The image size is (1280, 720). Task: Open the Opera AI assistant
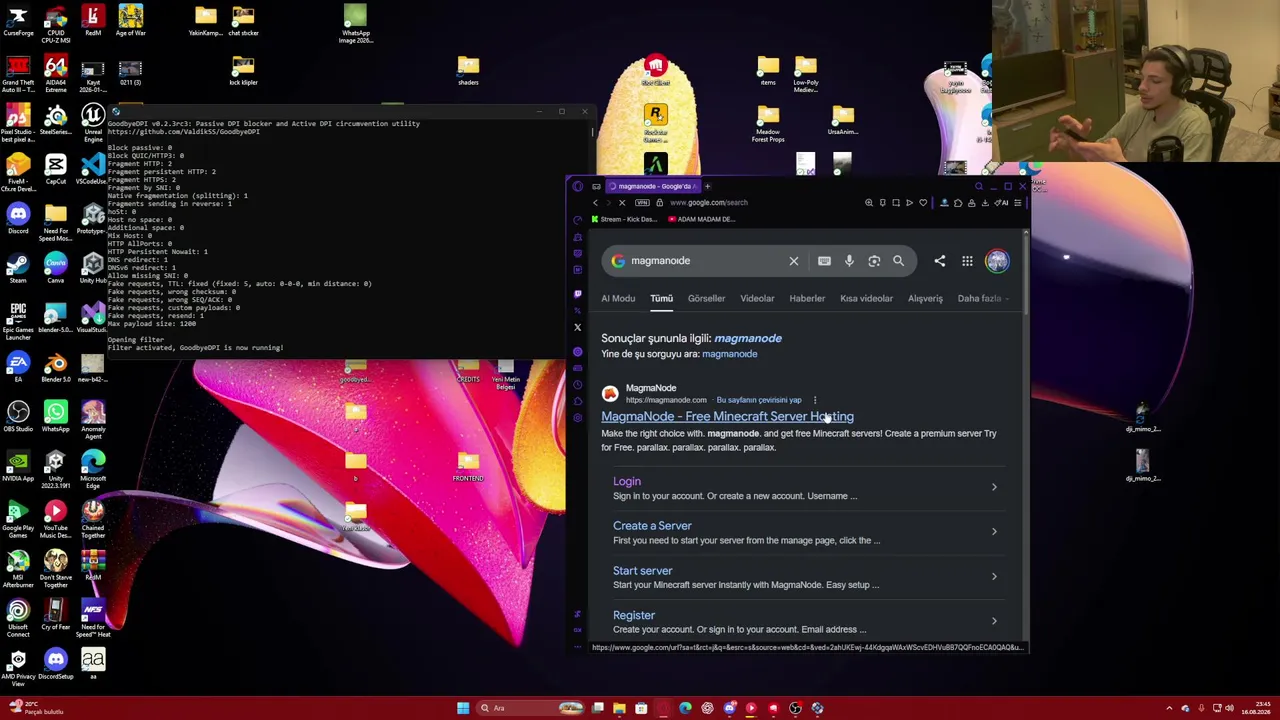(x=1003, y=203)
